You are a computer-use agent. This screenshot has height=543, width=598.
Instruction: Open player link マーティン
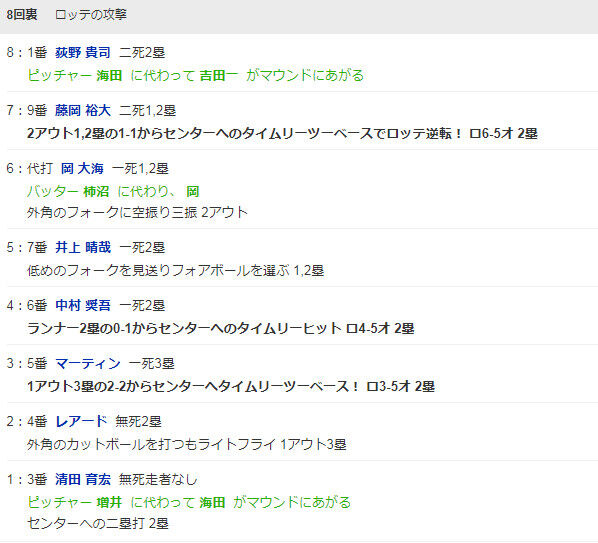(88, 363)
